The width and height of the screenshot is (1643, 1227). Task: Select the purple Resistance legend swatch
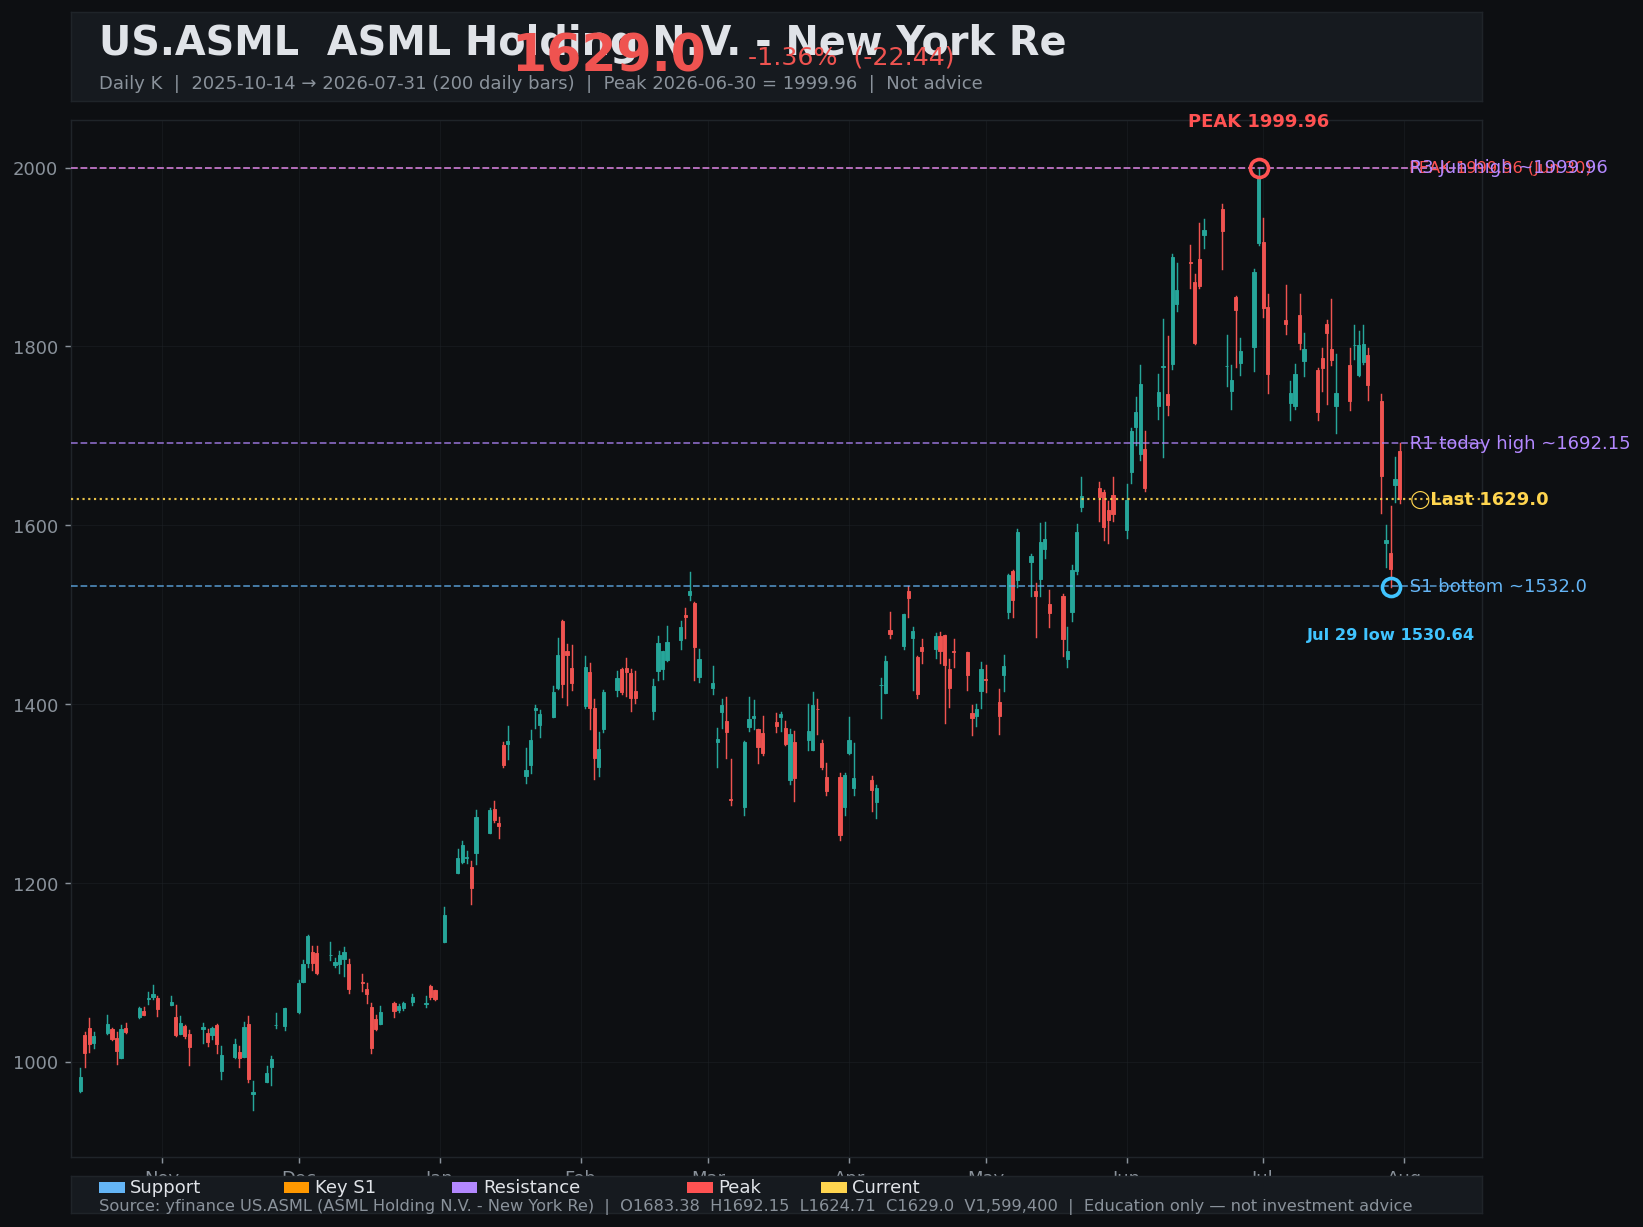(x=465, y=1188)
